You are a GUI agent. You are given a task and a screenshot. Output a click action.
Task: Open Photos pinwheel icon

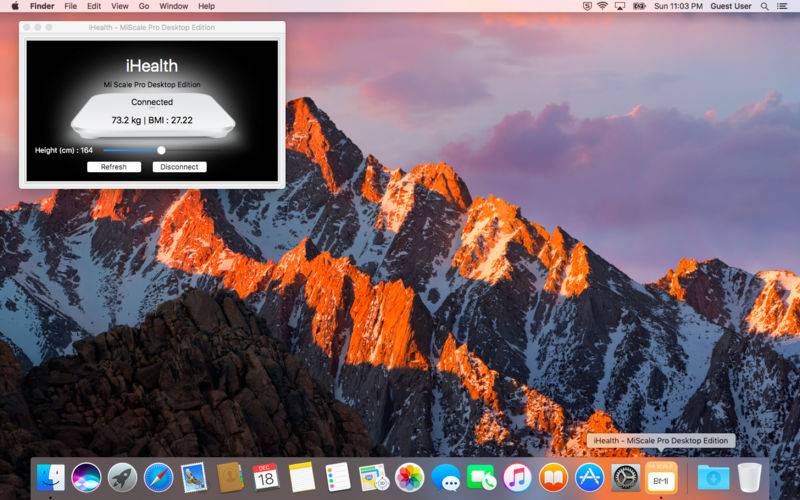point(410,478)
